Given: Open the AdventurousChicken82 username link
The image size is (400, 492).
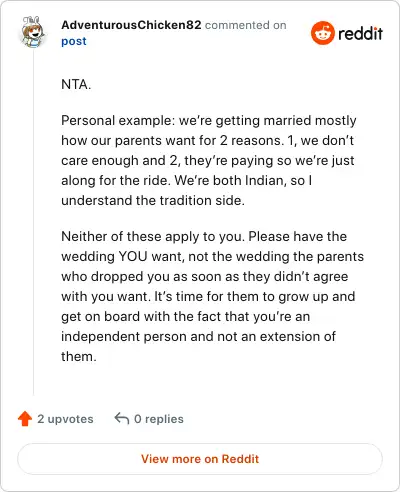Looking at the screenshot, I should click(x=131, y=25).
